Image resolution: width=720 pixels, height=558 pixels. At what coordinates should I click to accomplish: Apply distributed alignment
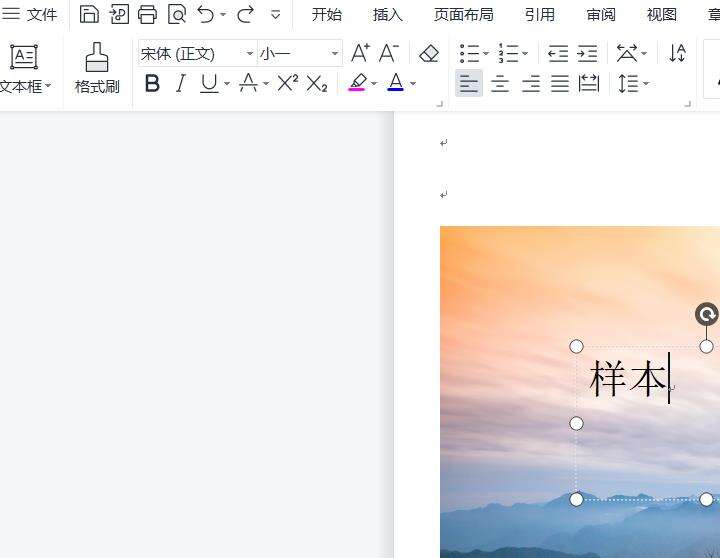pos(589,84)
